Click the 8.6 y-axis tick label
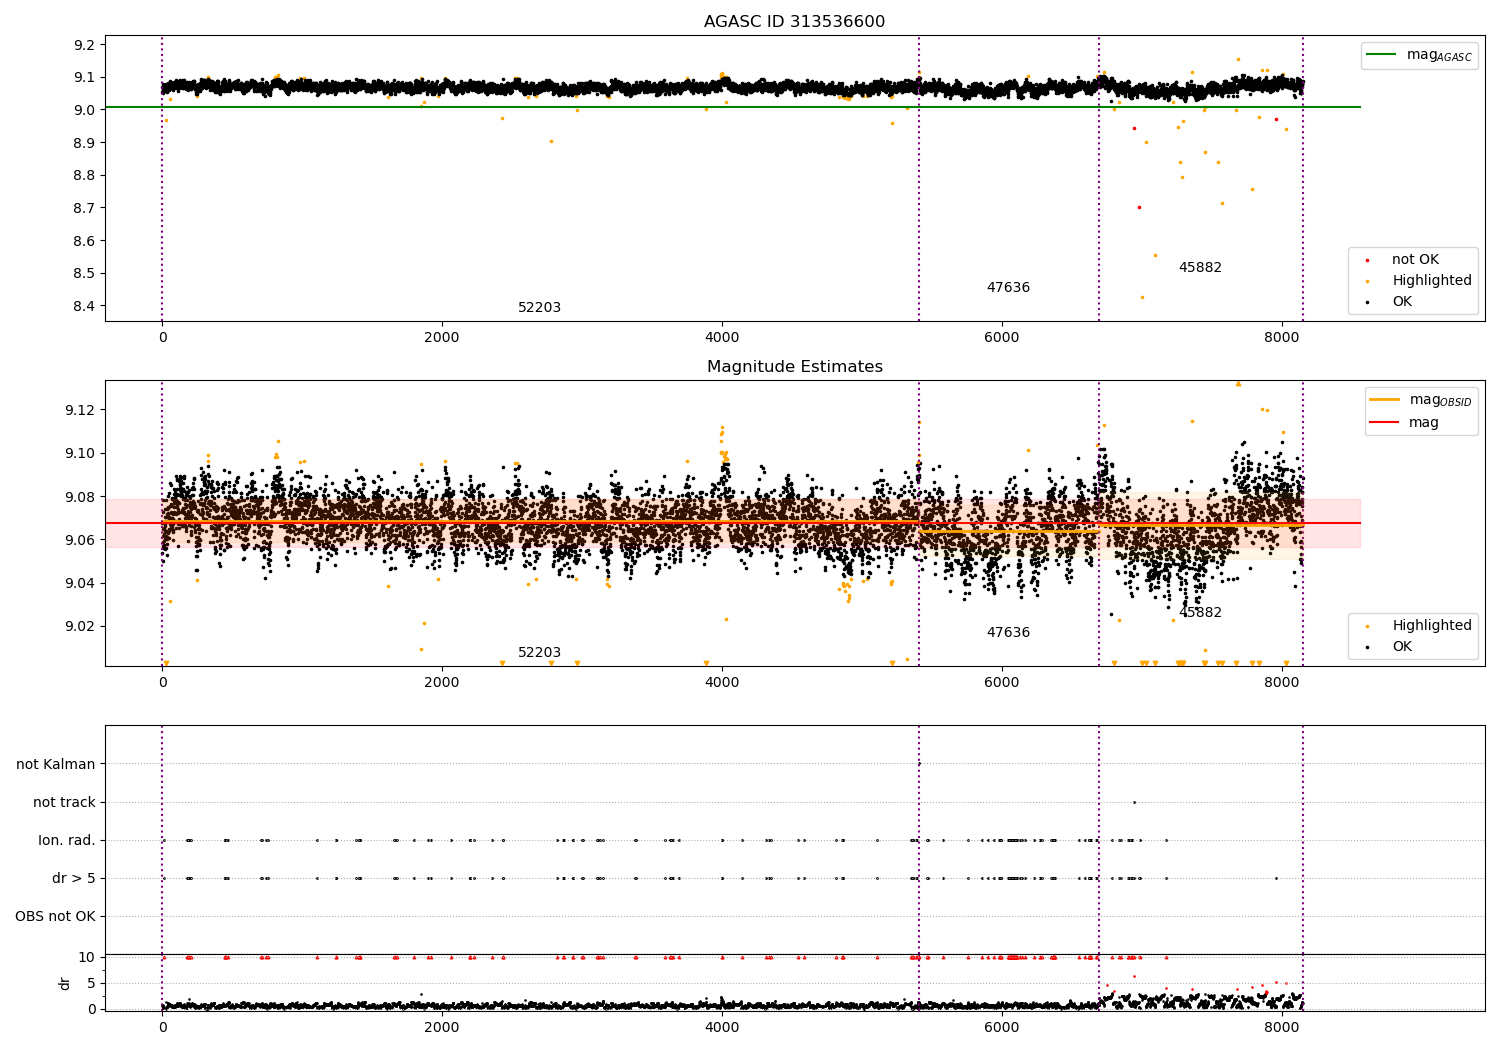This screenshot has height=1050, width=1500. (84, 241)
